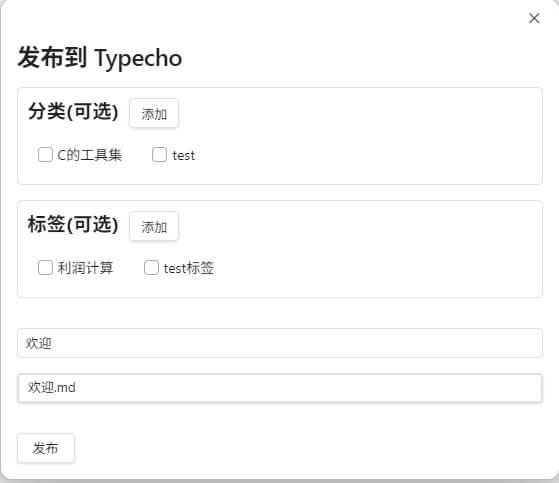This screenshot has width=559, height=483.
Task: Click the 分类(可选) section heading
Action: tap(73, 111)
